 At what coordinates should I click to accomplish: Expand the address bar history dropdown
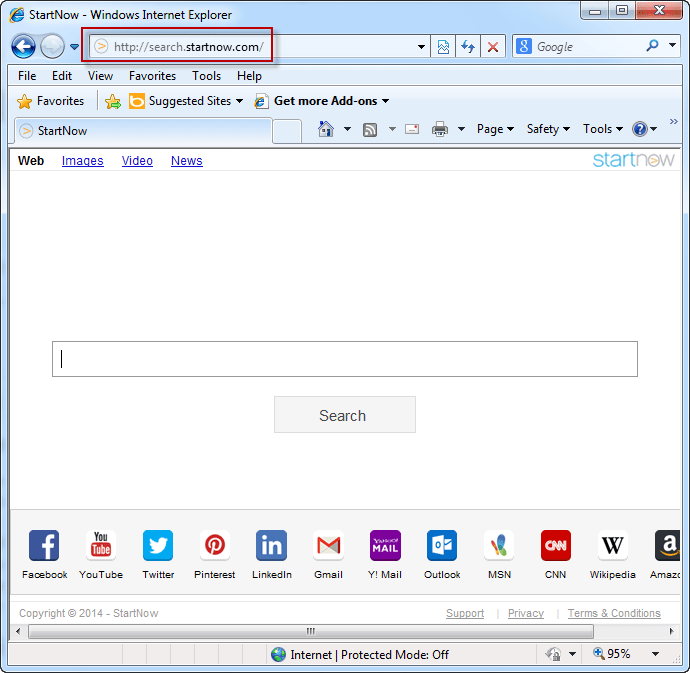pos(421,47)
